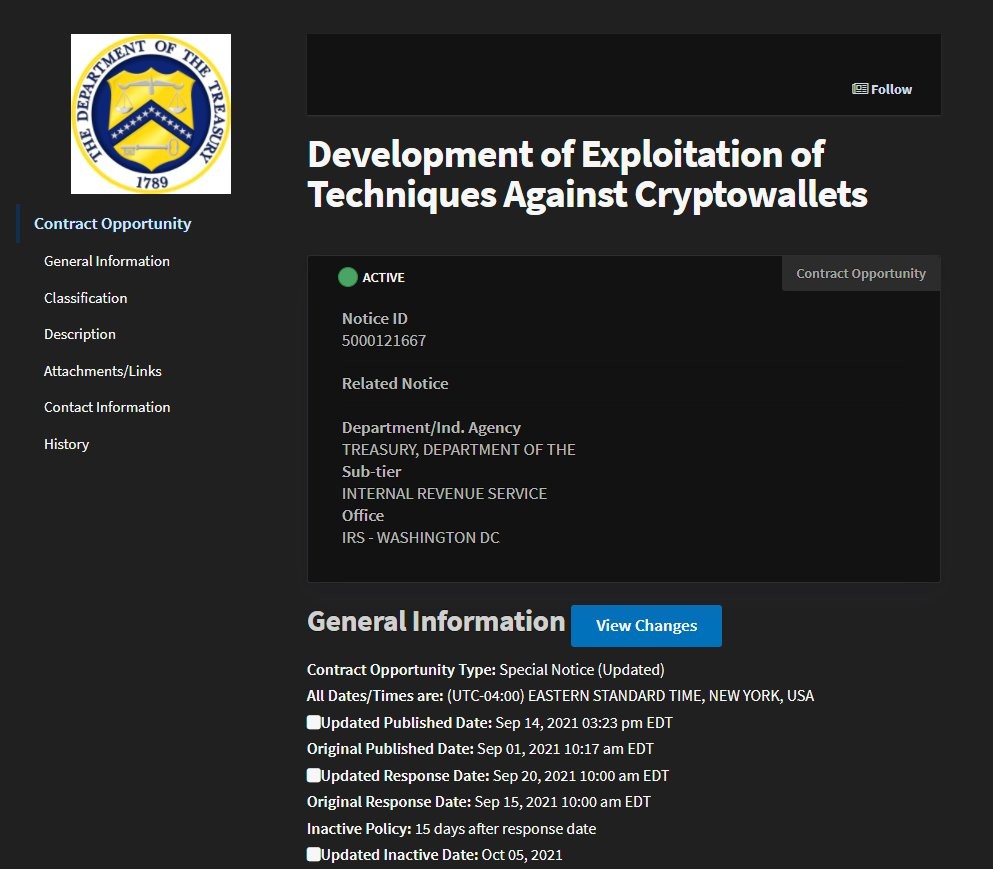993x869 pixels.
Task: Click the Eastern Standard Time timezone line
Action: tap(560, 696)
